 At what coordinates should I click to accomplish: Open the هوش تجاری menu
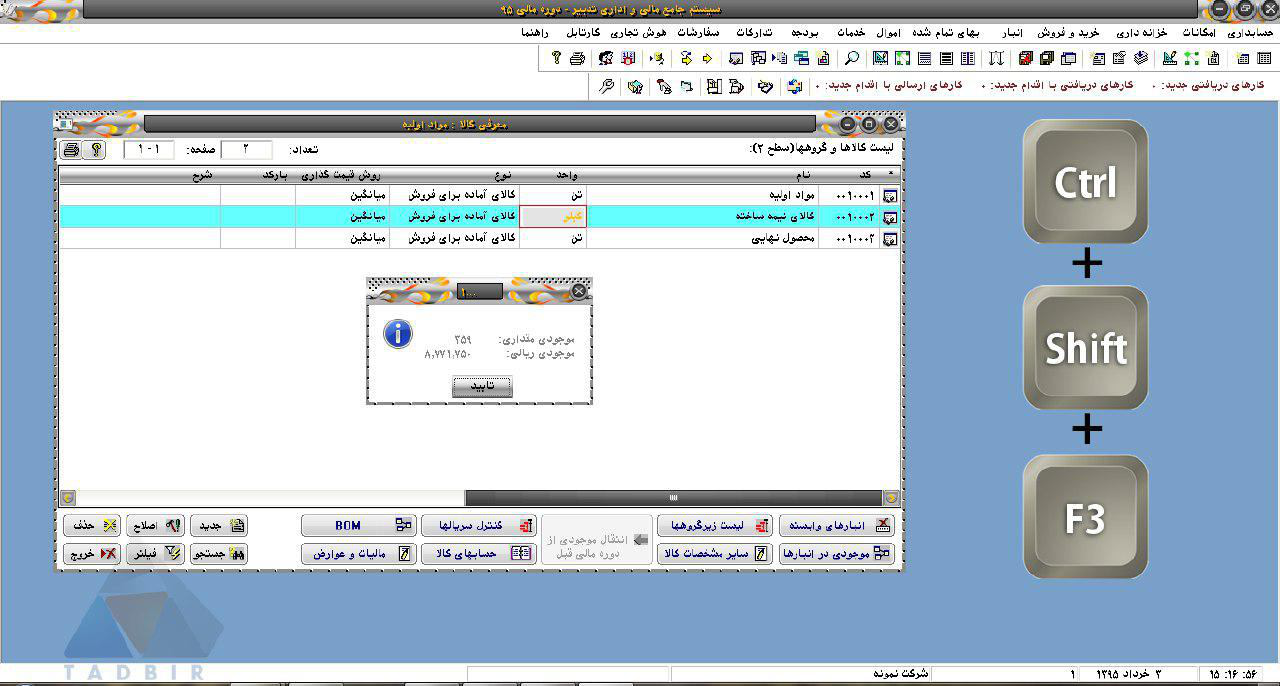(x=639, y=32)
